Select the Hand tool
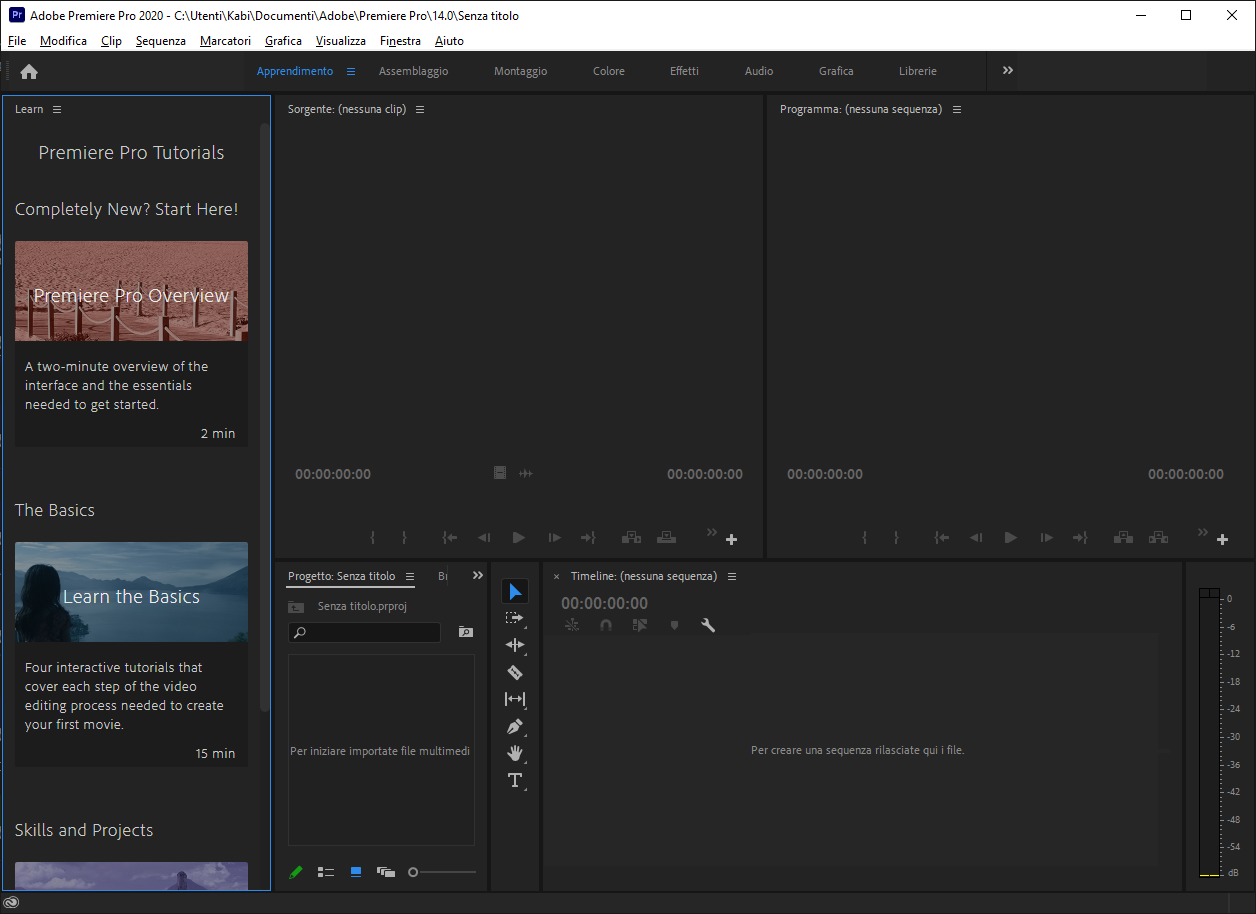This screenshot has width=1256, height=914. coord(515,753)
